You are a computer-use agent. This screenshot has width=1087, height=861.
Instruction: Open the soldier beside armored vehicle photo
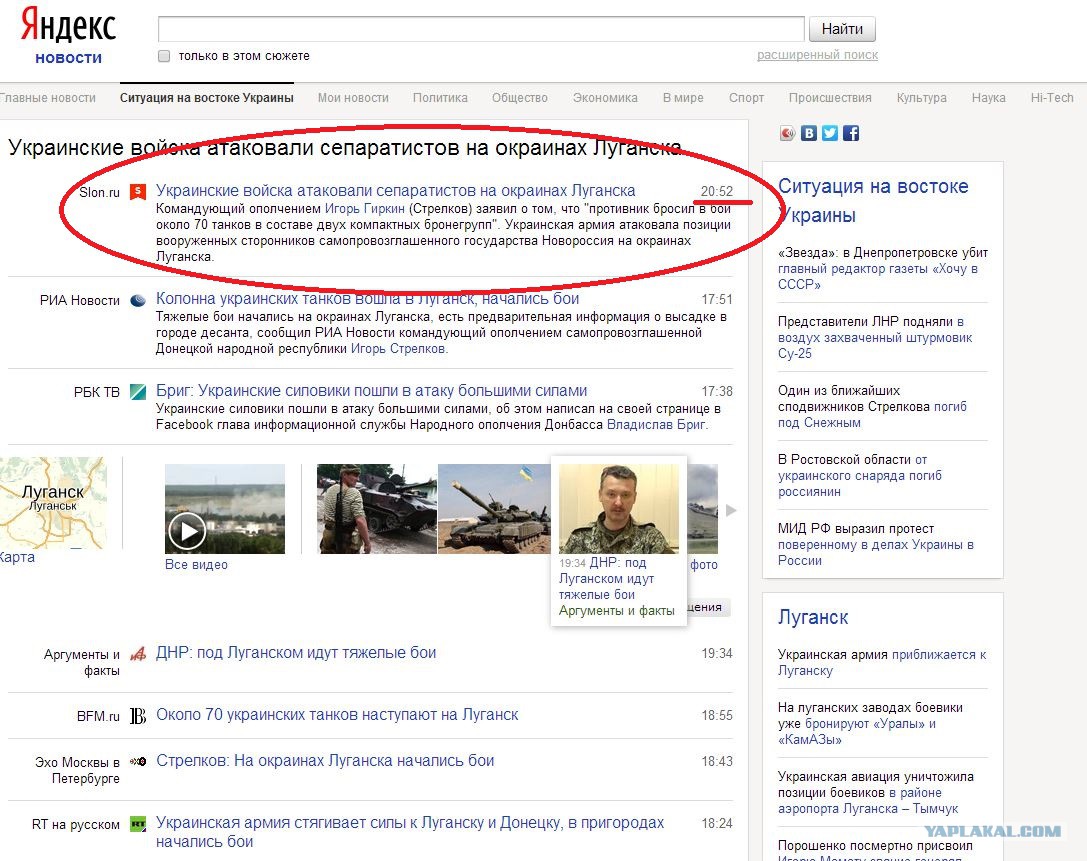click(376, 509)
